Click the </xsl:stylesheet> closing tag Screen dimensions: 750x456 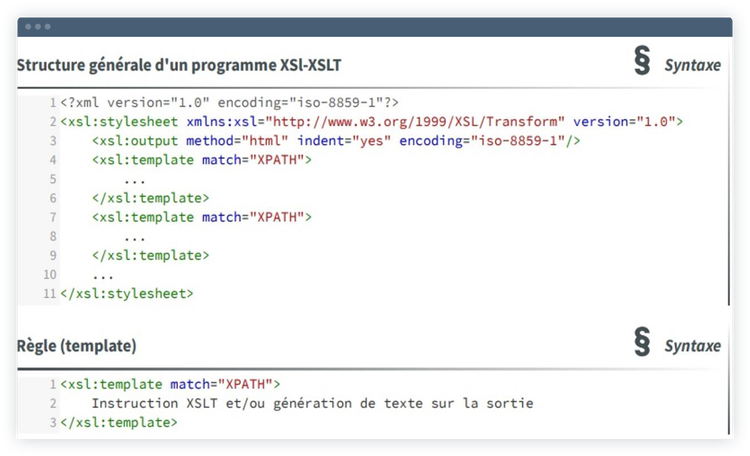[x=127, y=293]
